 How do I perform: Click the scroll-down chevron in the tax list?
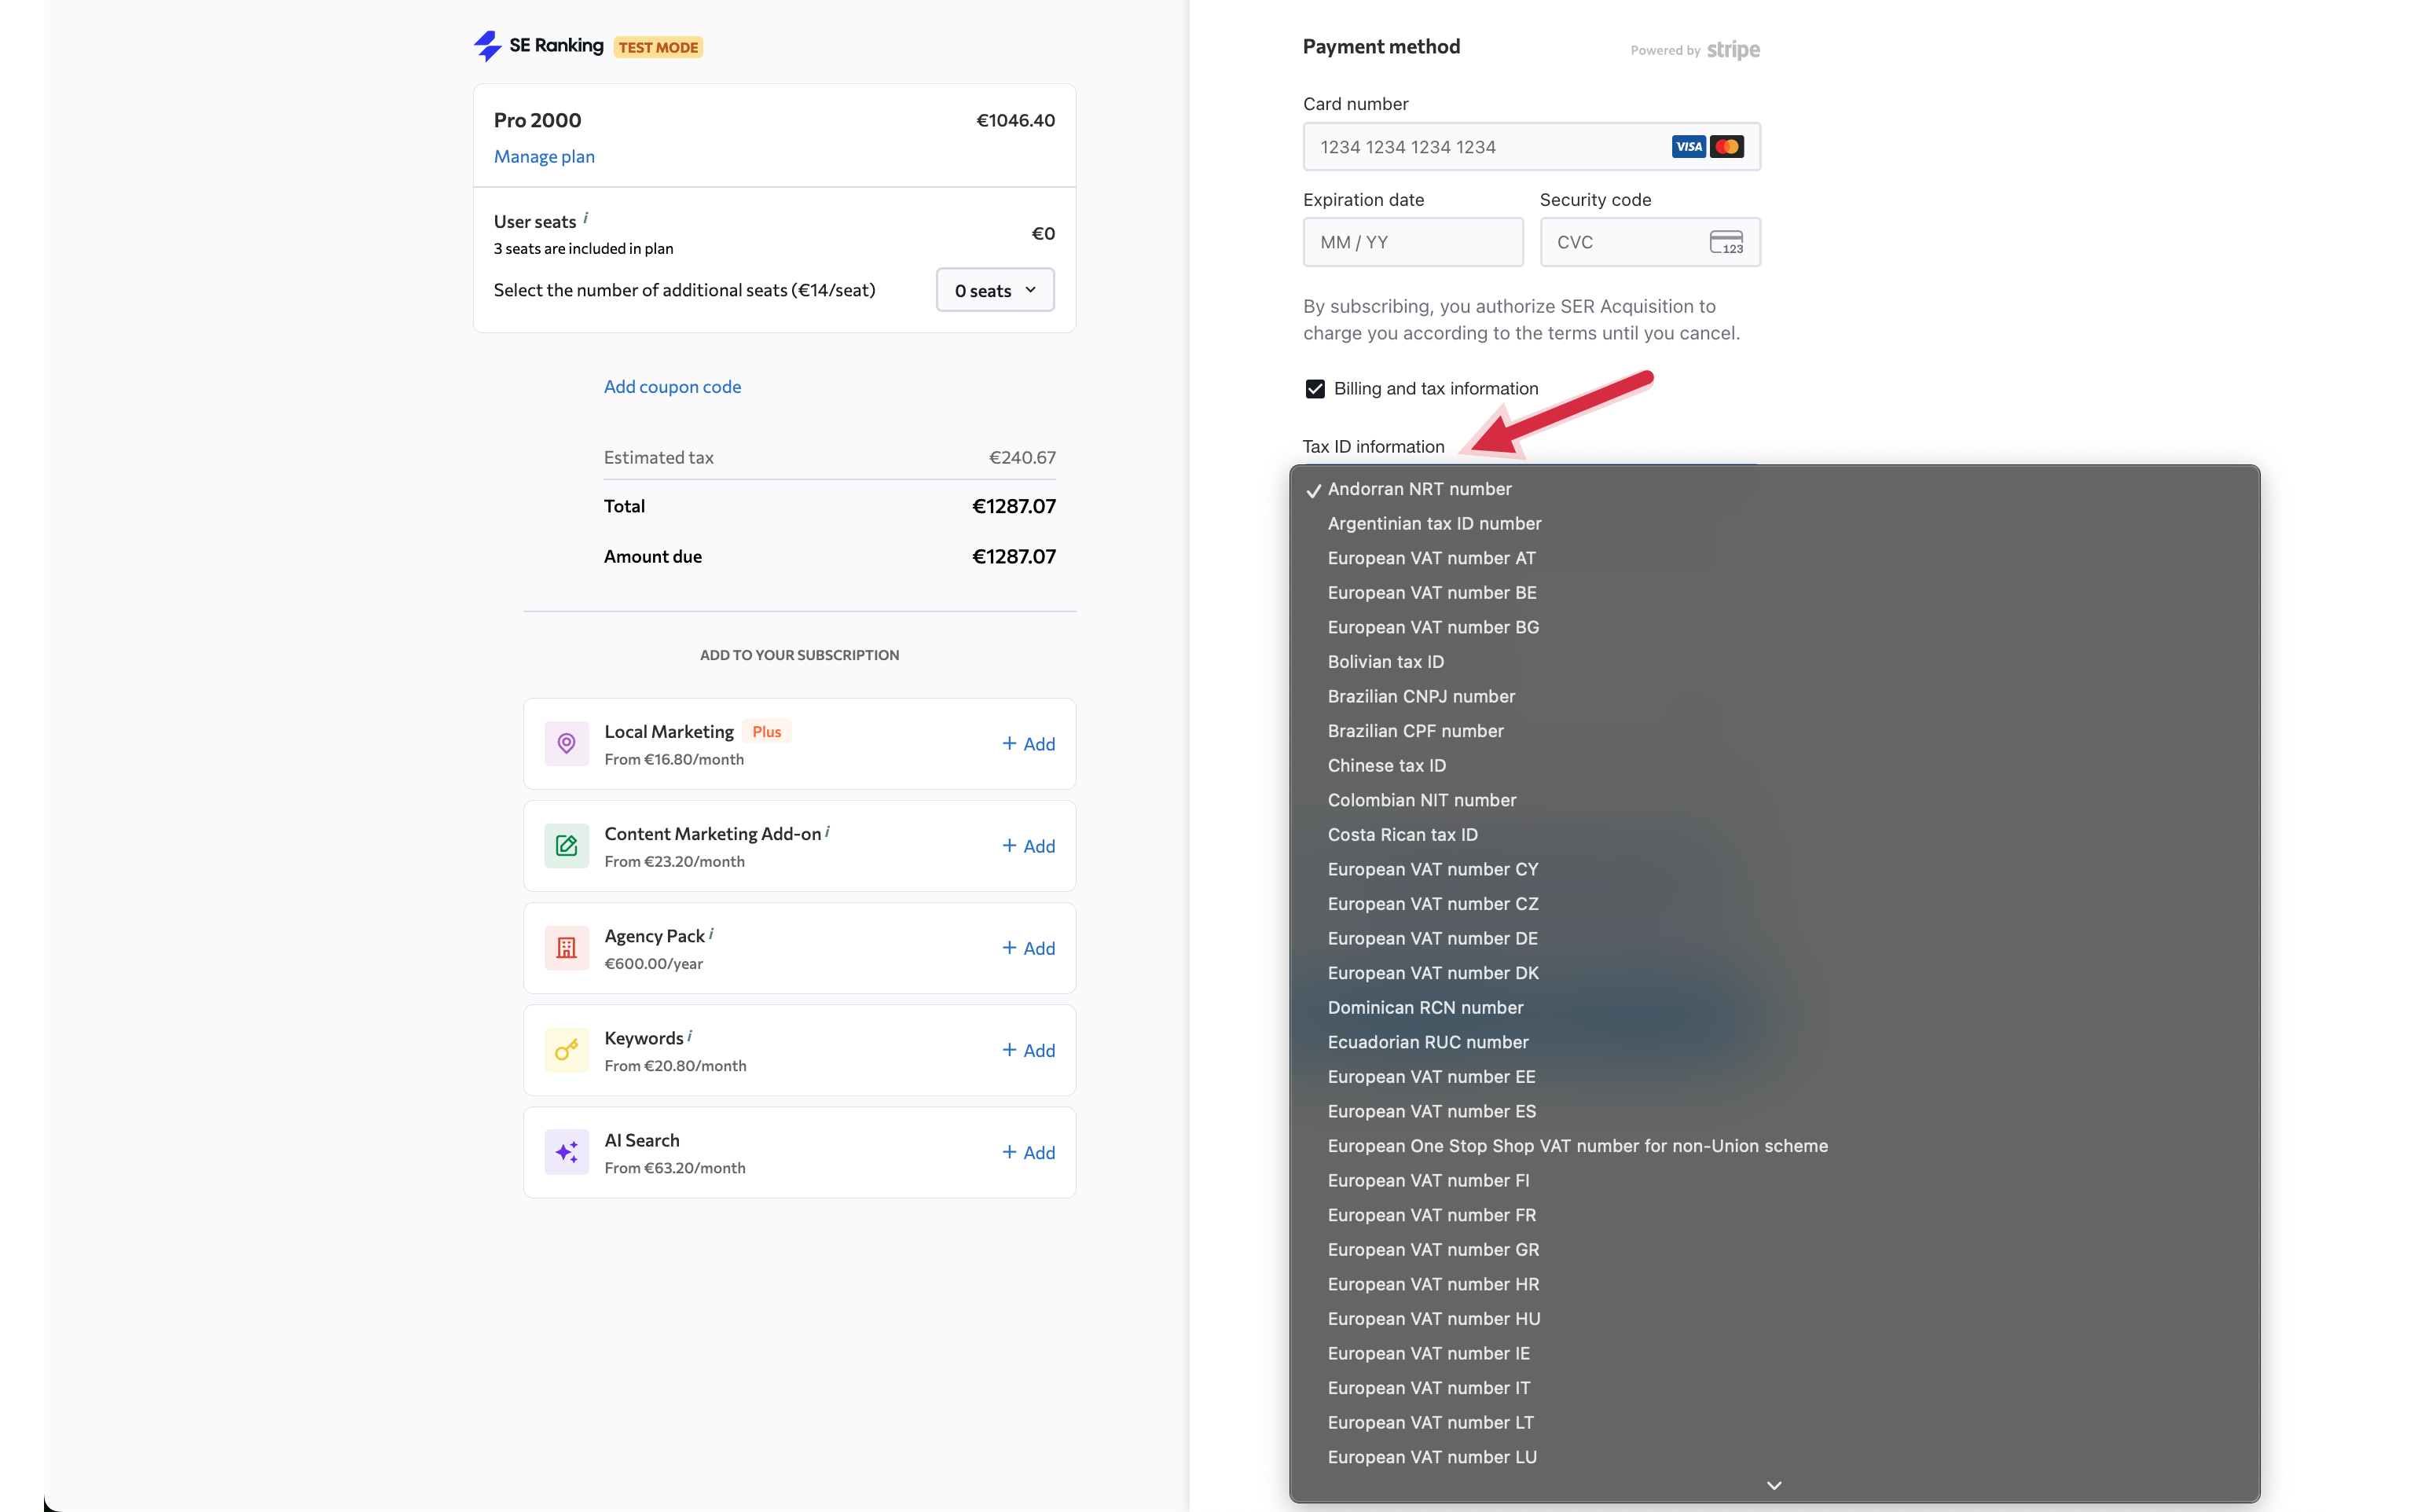tap(1774, 1486)
